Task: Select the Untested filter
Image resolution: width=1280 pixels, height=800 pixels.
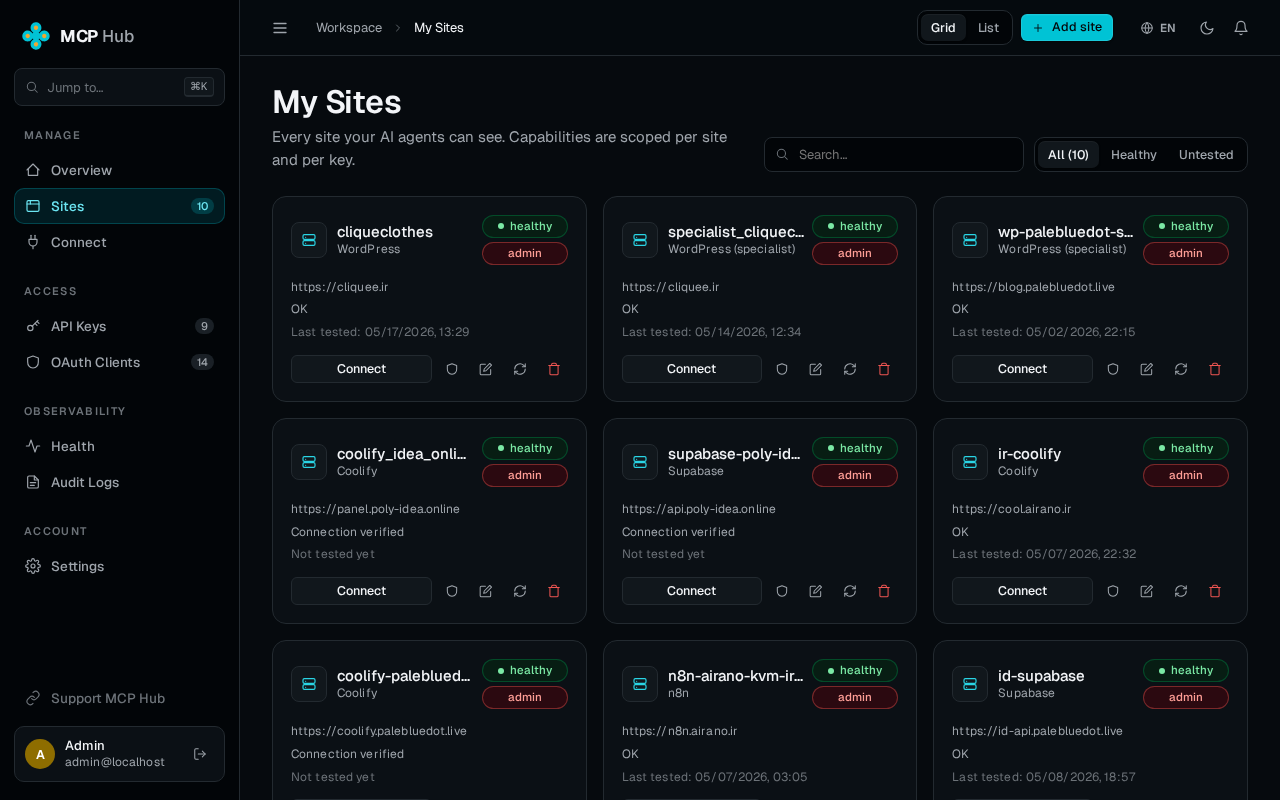Action: [1206, 155]
